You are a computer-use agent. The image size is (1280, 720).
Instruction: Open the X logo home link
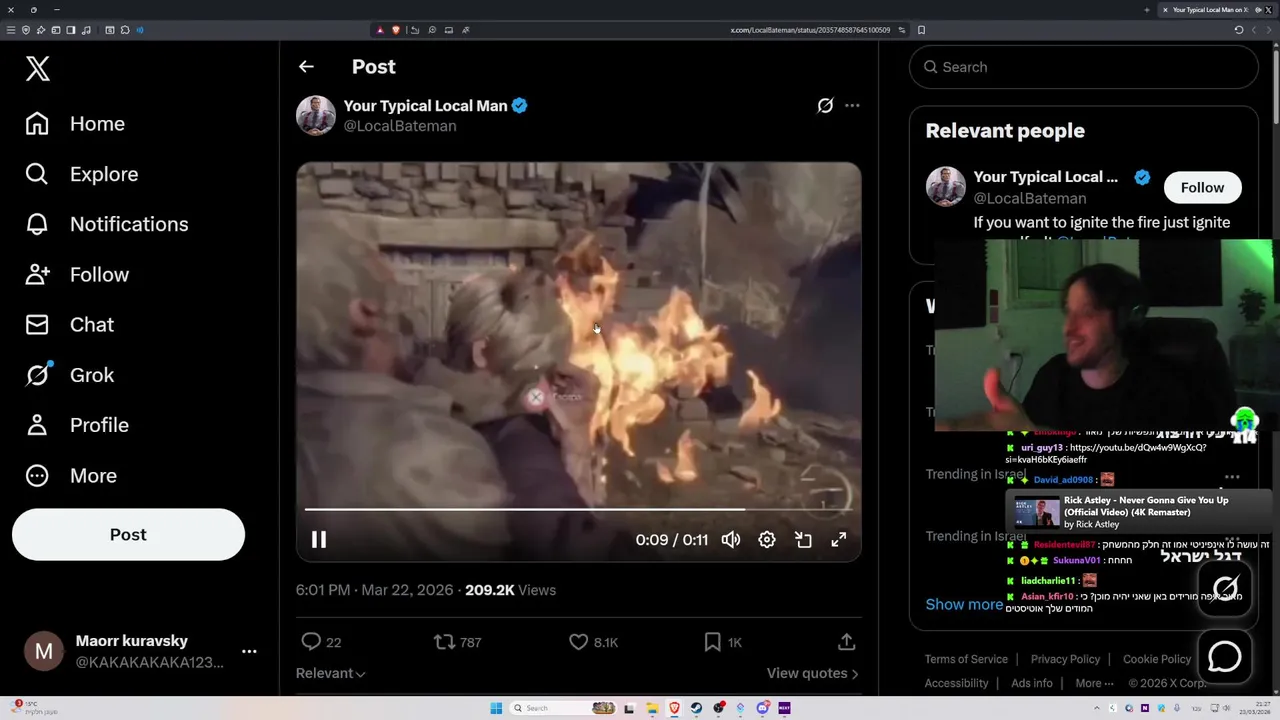click(x=38, y=68)
